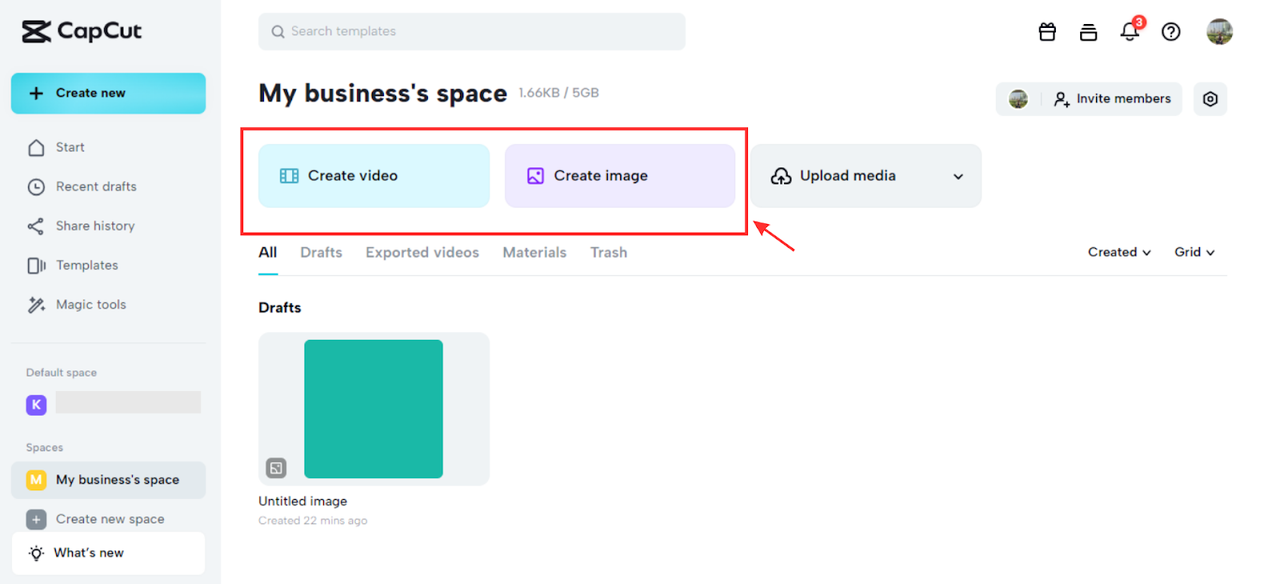Click the Untitled image title
Image resolution: width=1273 pixels, height=584 pixels.
tap(303, 501)
